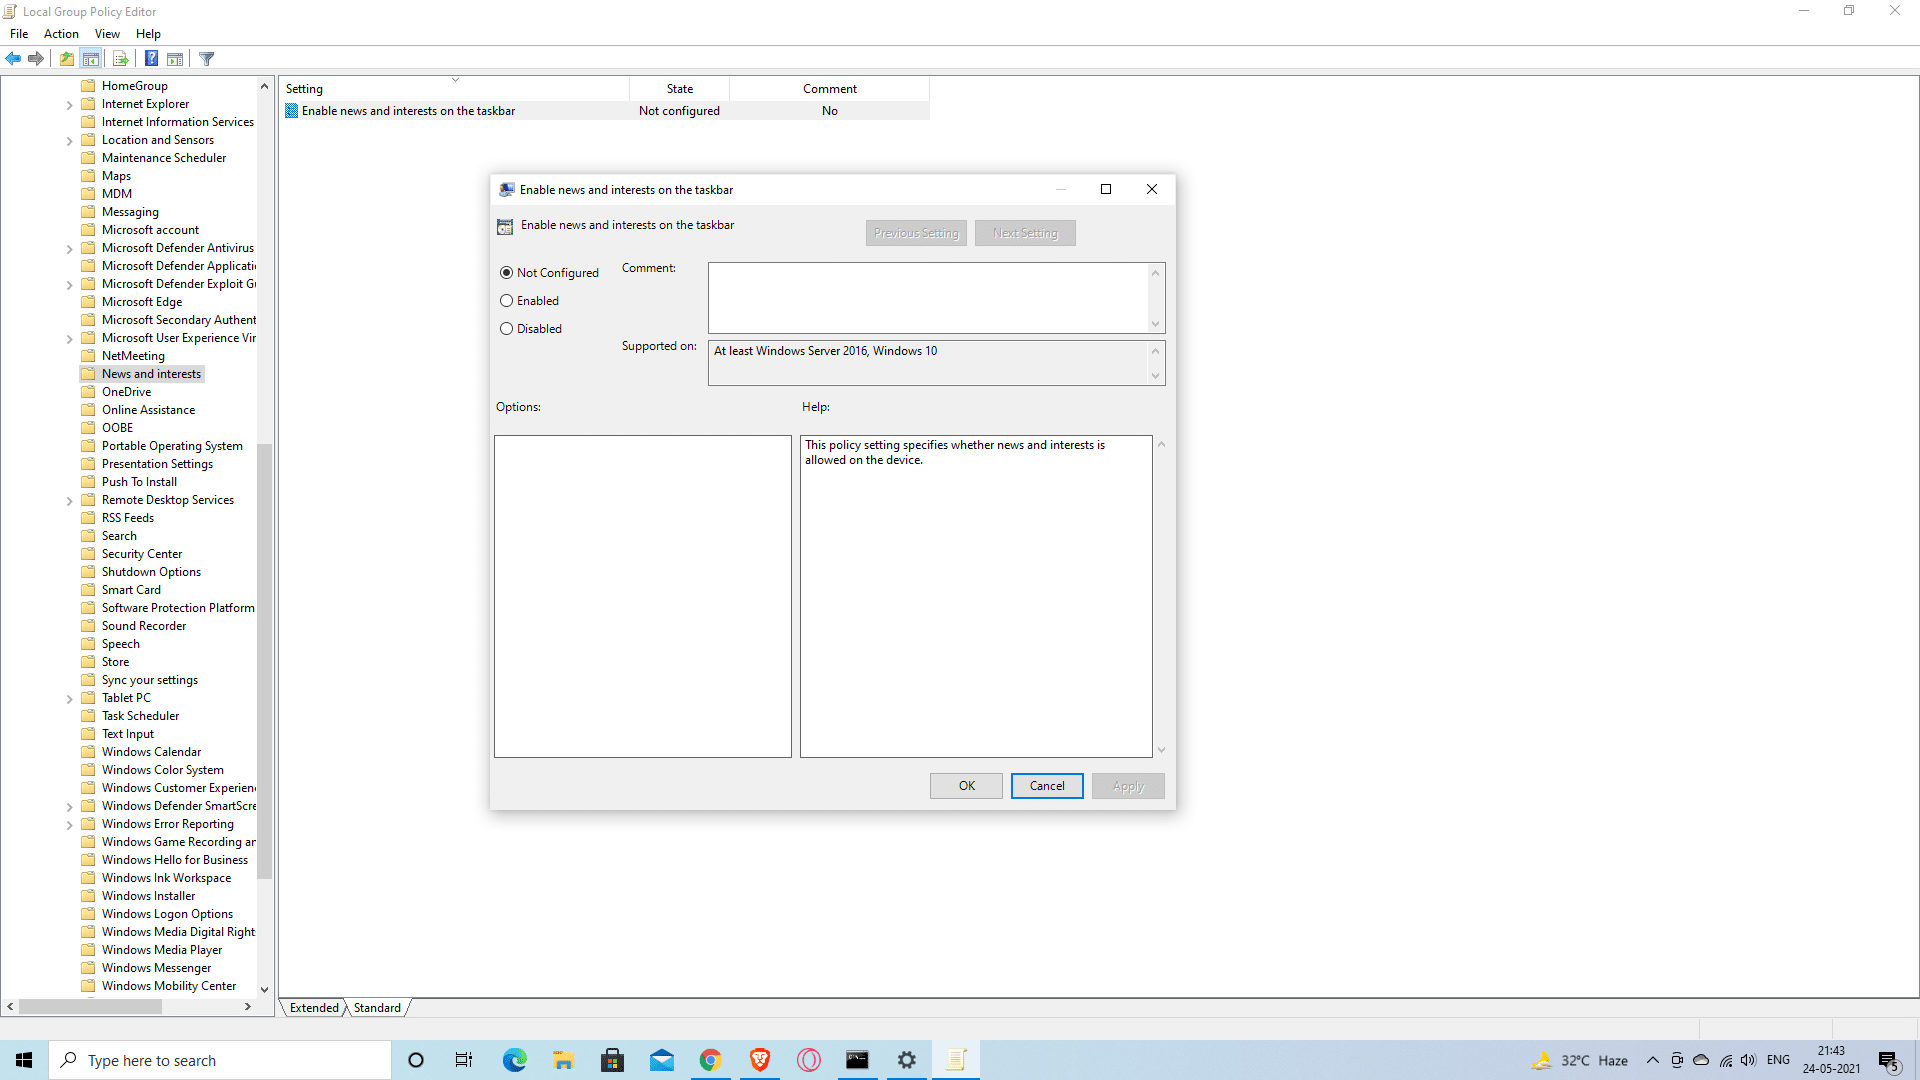The height and width of the screenshot is (1080, 1920).
Task: Click the Back navigation arrow in the toolbar
Action: 13,58
